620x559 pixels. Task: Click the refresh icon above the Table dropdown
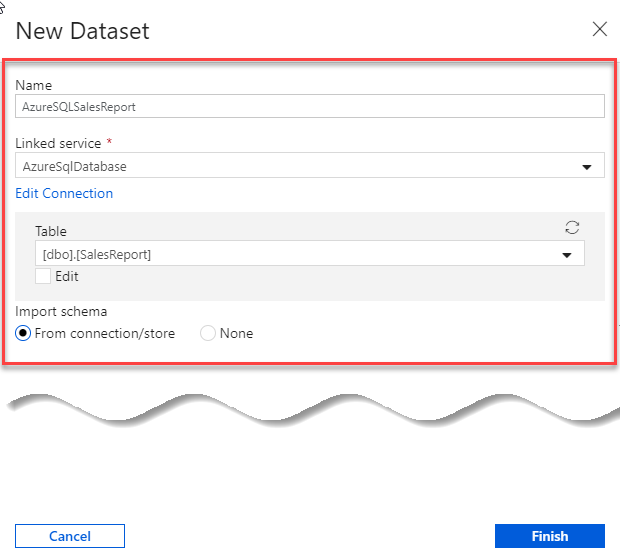[572, 228]
